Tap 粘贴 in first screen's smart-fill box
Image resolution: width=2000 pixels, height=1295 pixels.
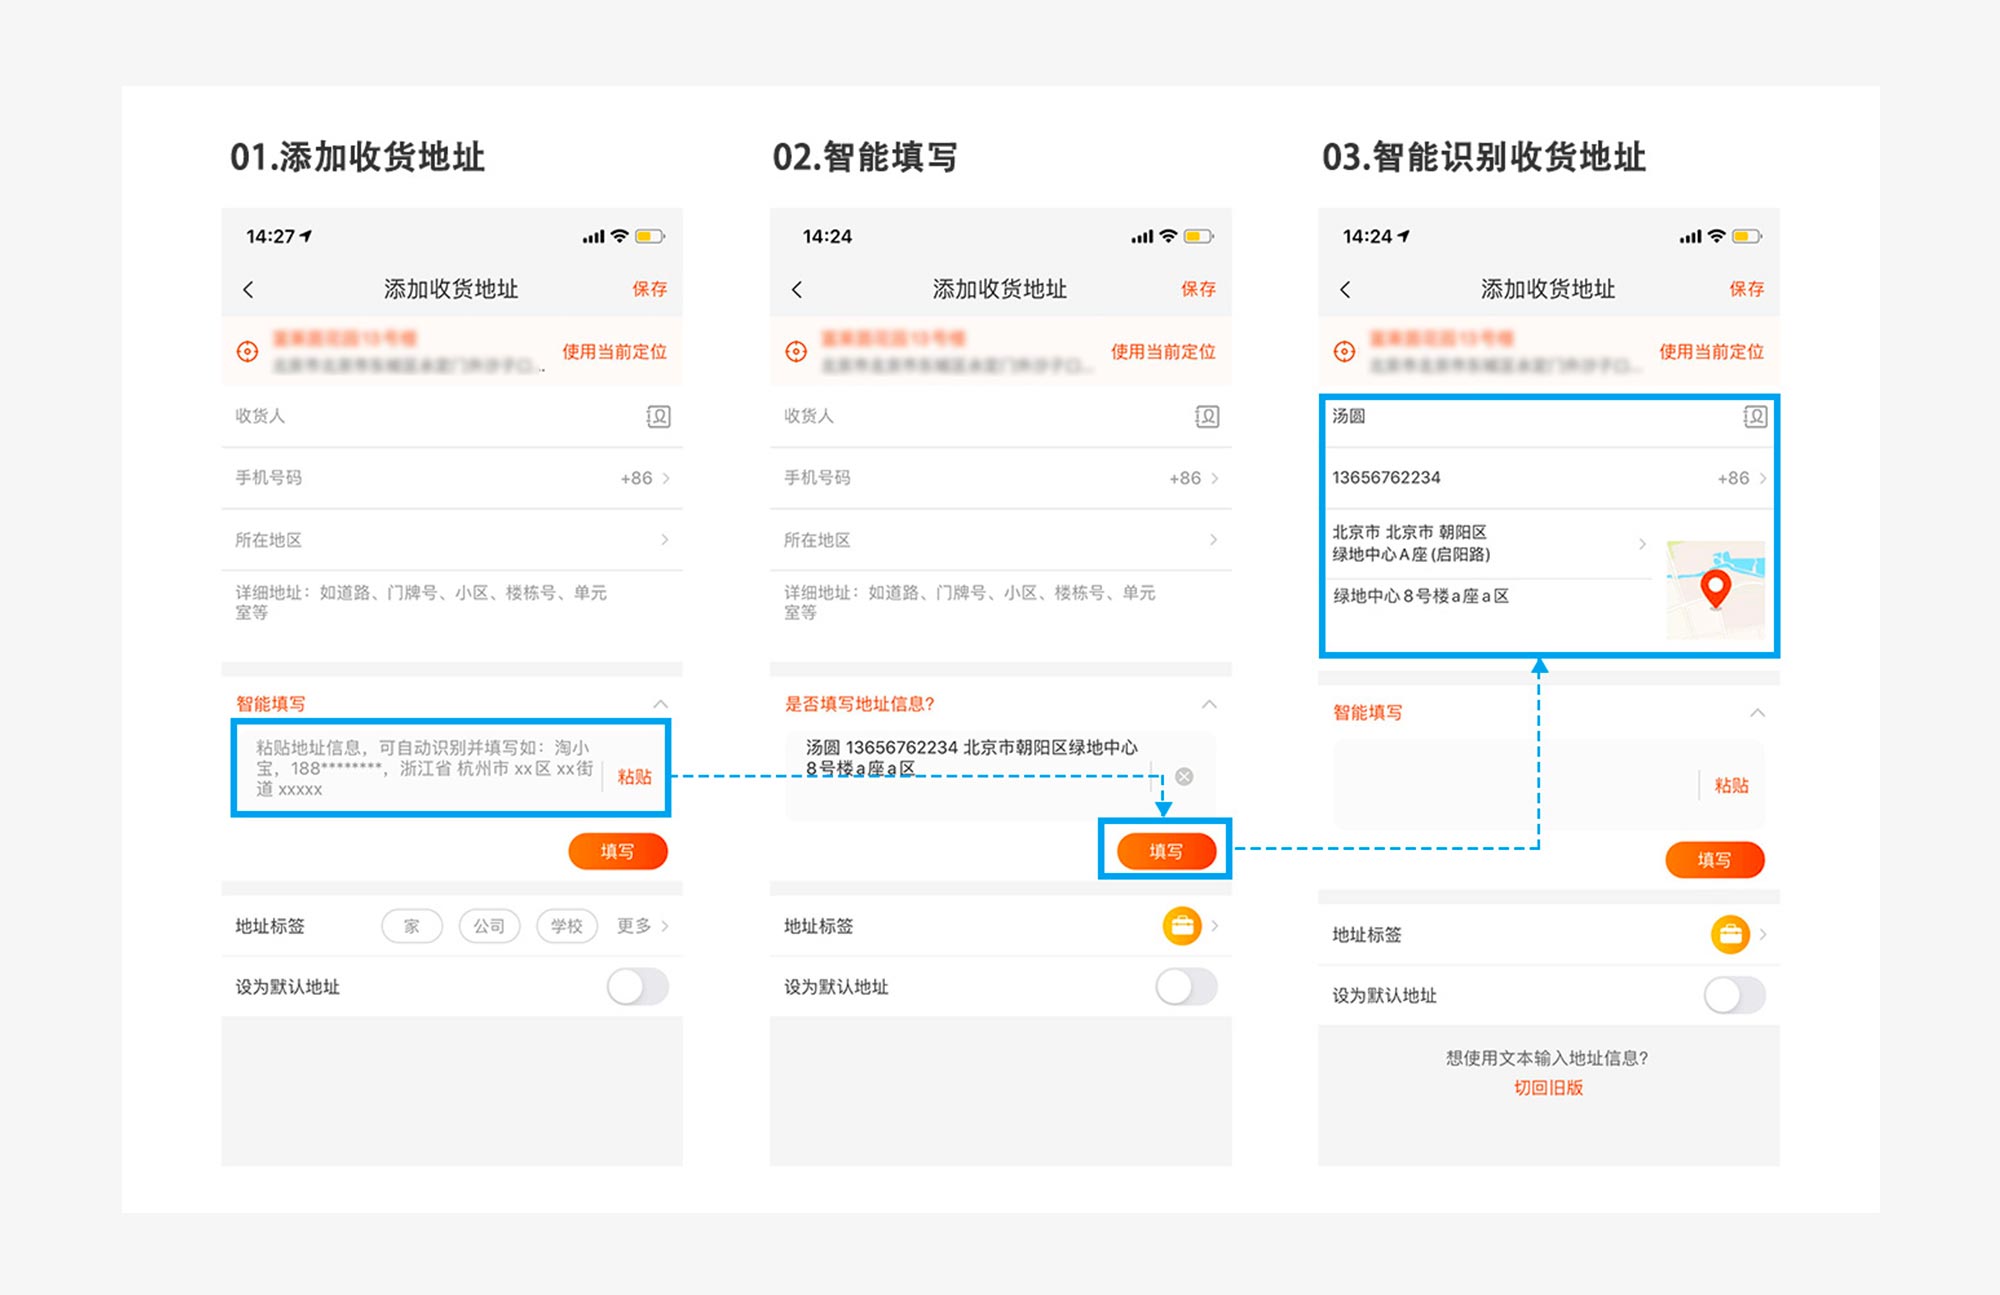(634, 776)
